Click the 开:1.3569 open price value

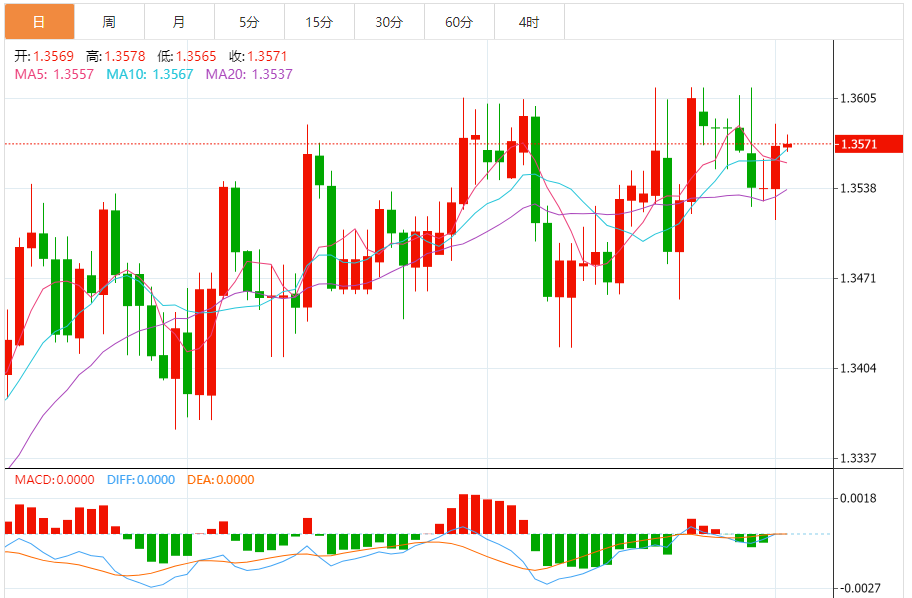tap(44, 56)
